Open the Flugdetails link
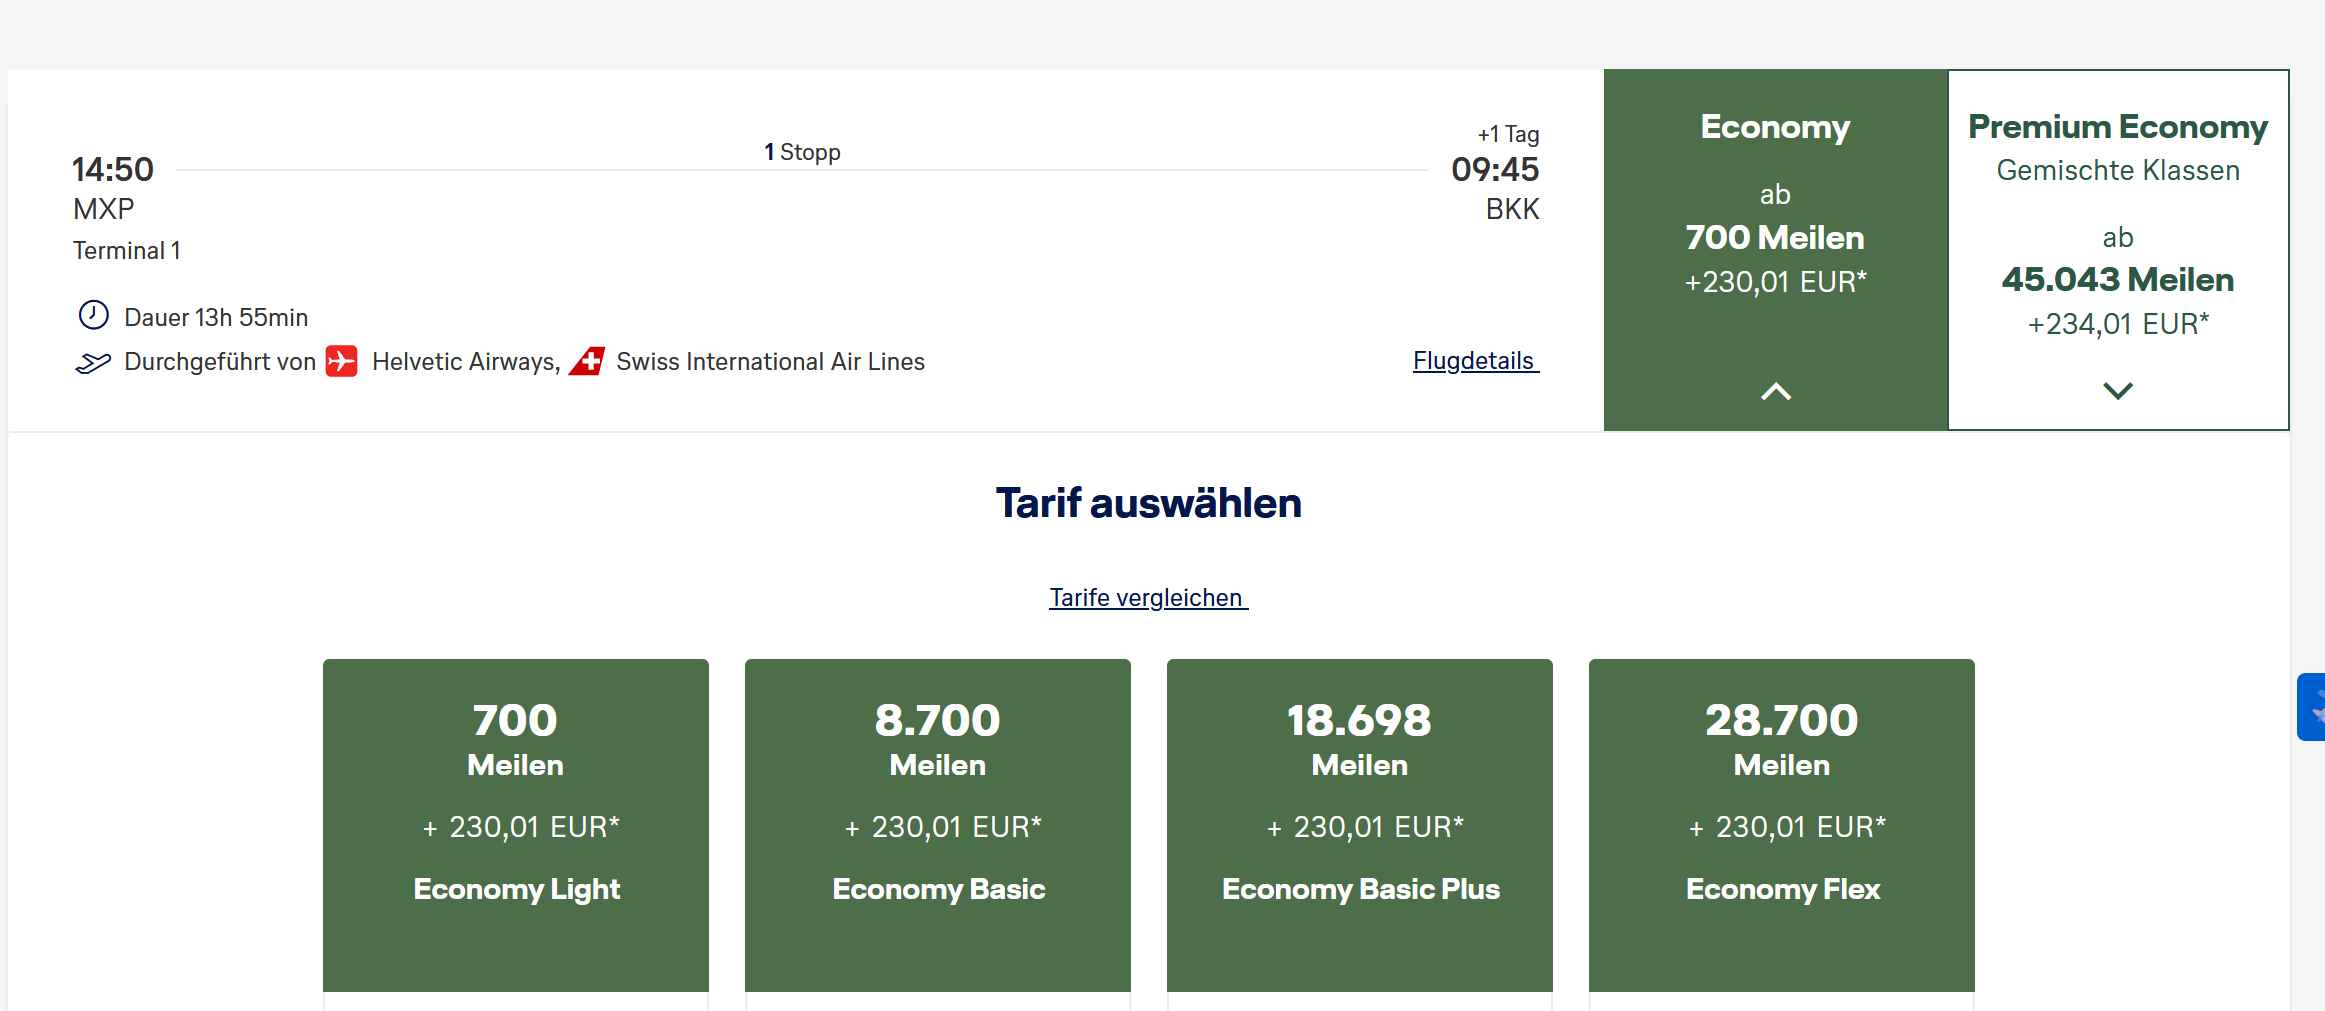Image resolution: width=2325 pixels, height=1011 pixels. point(1476,361)
